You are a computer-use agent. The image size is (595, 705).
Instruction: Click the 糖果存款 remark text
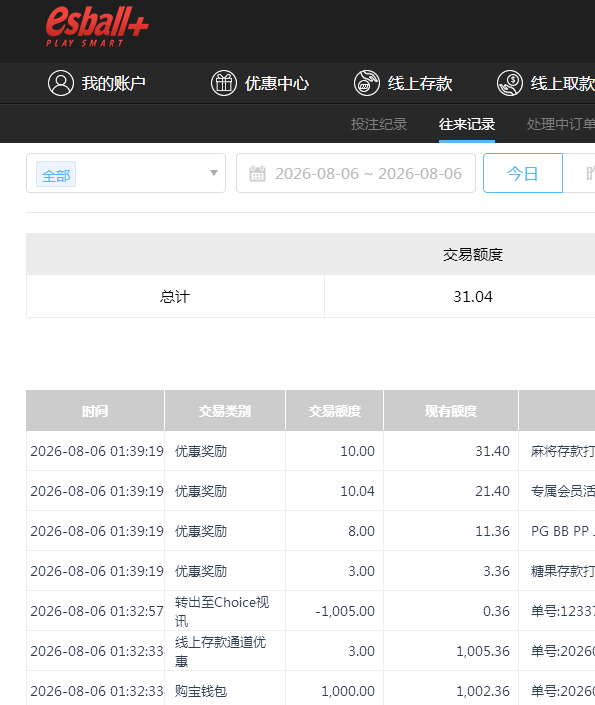[x=563, y=571]
